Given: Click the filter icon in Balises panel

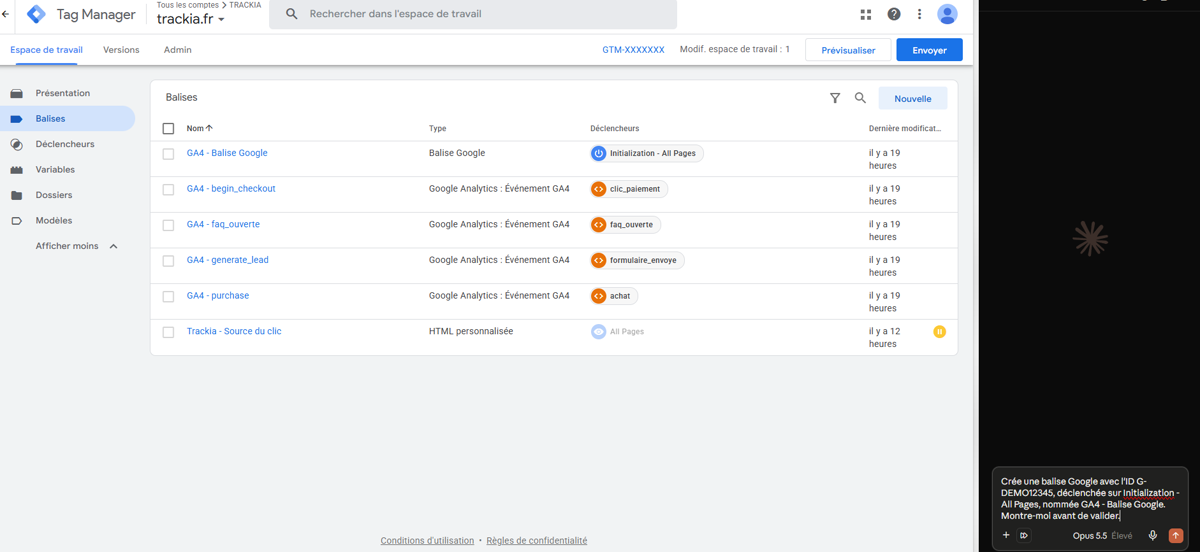Looking at the screenshot, I should [835, 98].
